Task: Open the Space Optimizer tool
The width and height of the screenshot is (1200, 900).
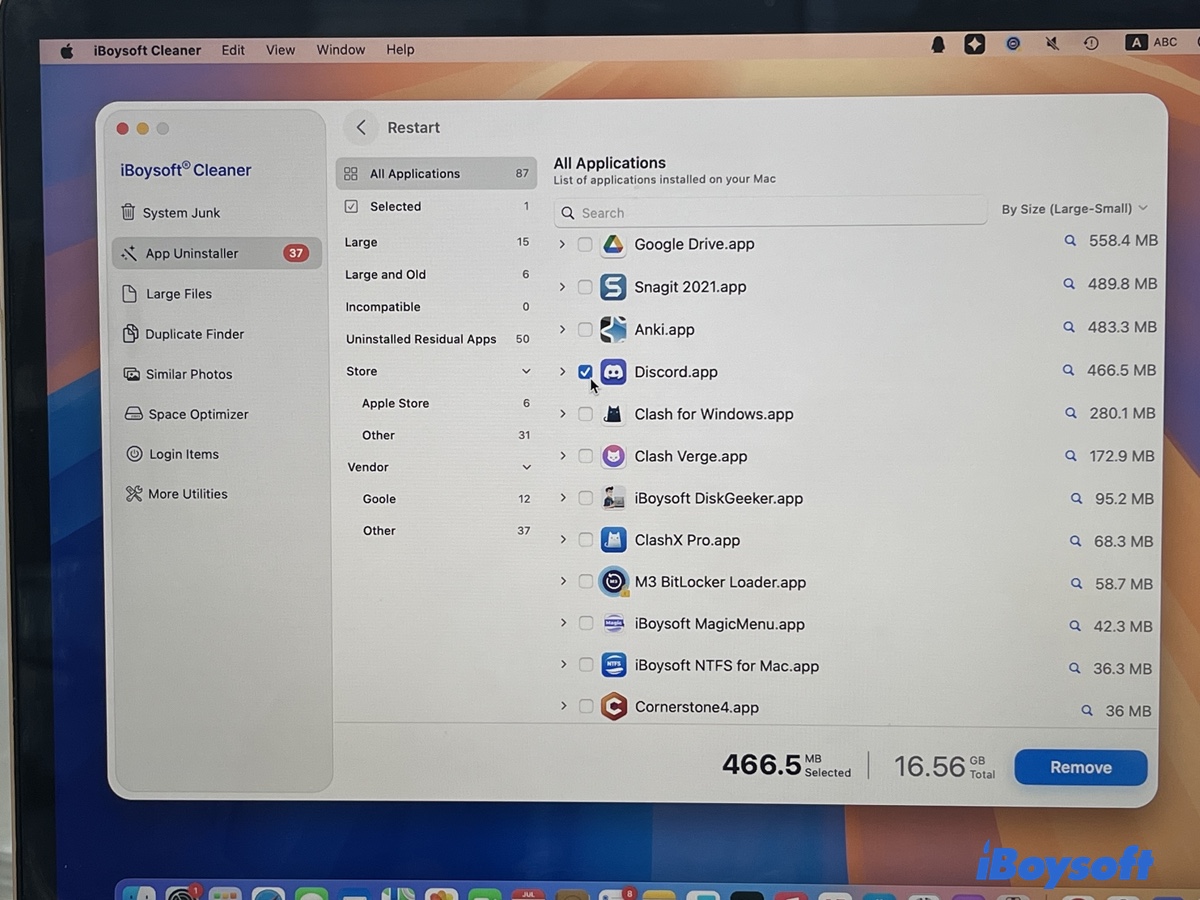Action: pyautogui.click(x=185, y=414)
